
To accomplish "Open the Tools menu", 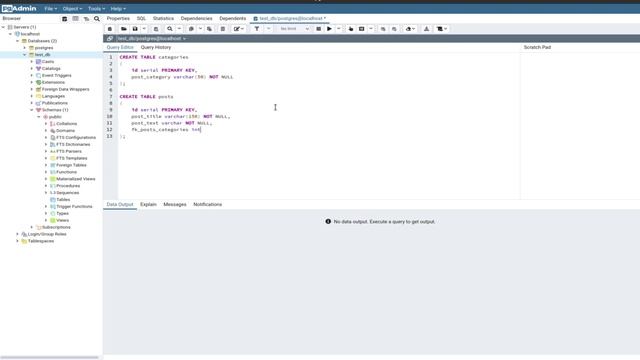I will 96,9.
